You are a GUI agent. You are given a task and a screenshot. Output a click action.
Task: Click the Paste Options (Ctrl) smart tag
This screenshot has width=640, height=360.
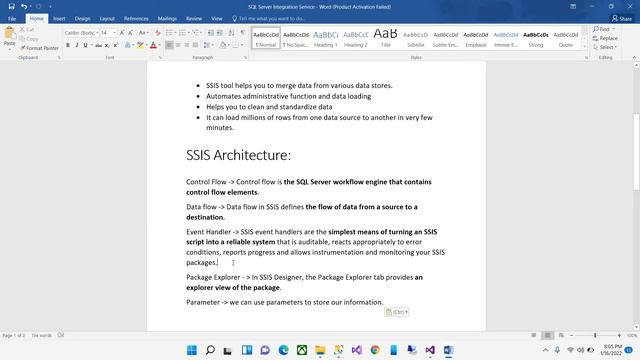396,312
